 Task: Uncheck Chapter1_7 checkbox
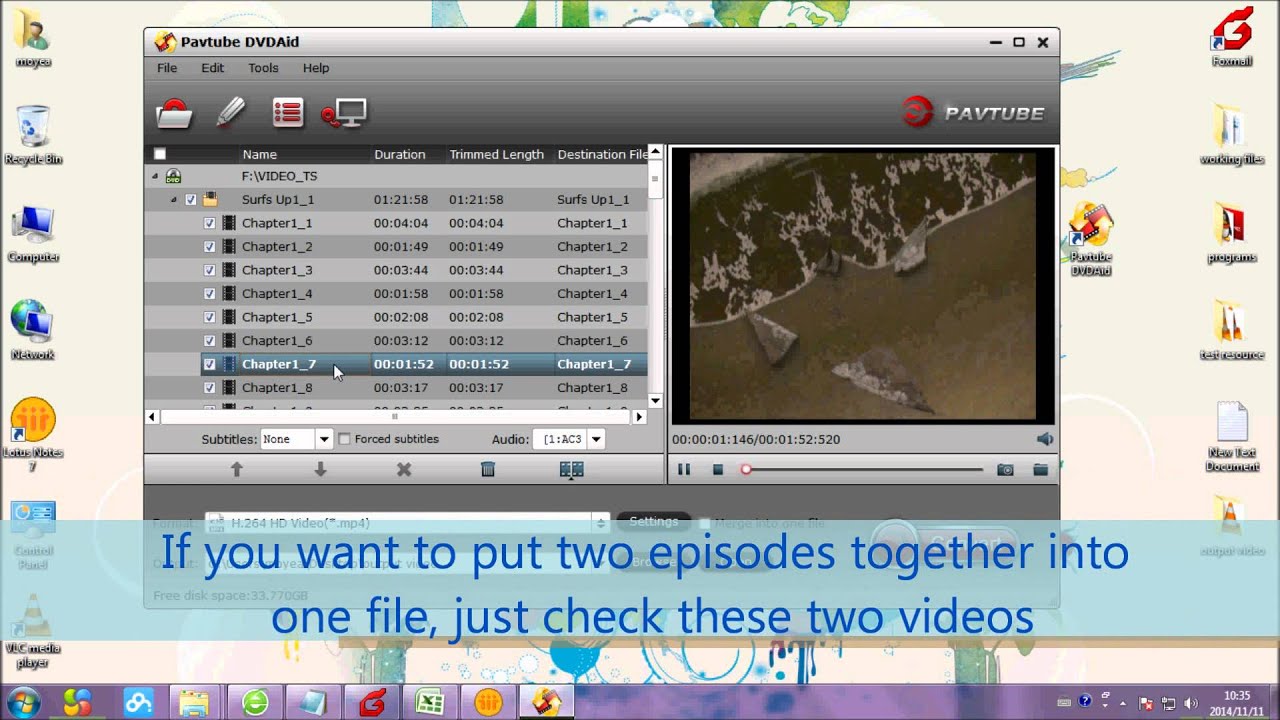tap(209, 364)
